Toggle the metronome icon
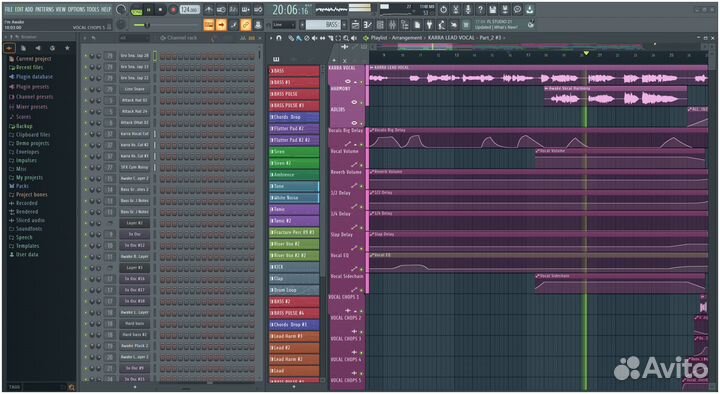 click(208, 10)
